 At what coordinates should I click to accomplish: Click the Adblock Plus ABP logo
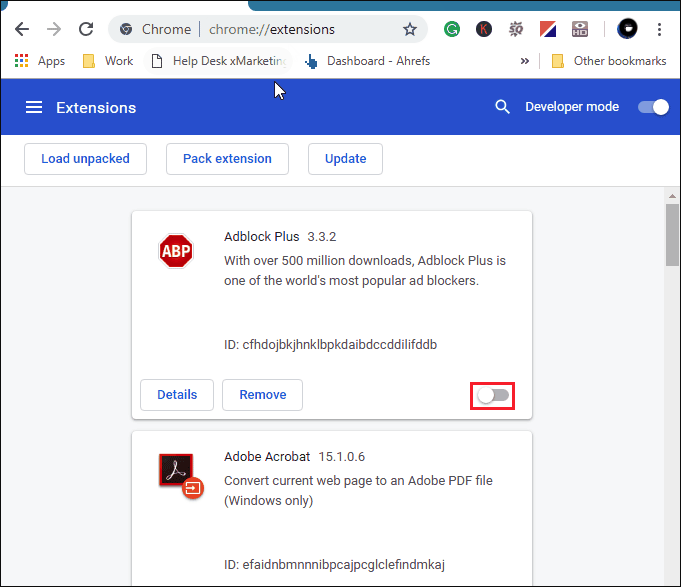[x=175, y=251]
